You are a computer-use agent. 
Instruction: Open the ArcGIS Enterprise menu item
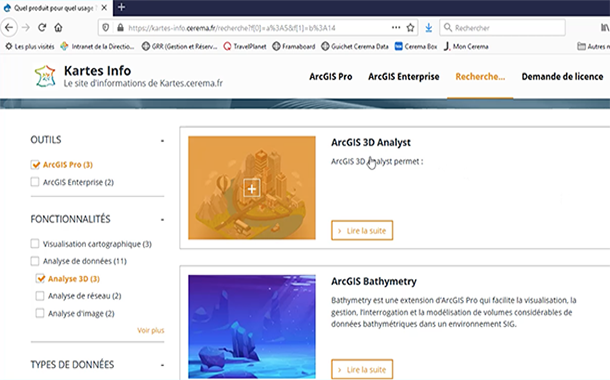coord(403,77)
